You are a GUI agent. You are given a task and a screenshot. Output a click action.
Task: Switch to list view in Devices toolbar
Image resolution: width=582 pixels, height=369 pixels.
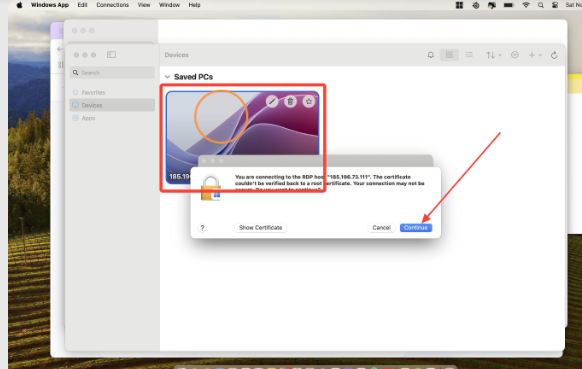tap(469, 55)
